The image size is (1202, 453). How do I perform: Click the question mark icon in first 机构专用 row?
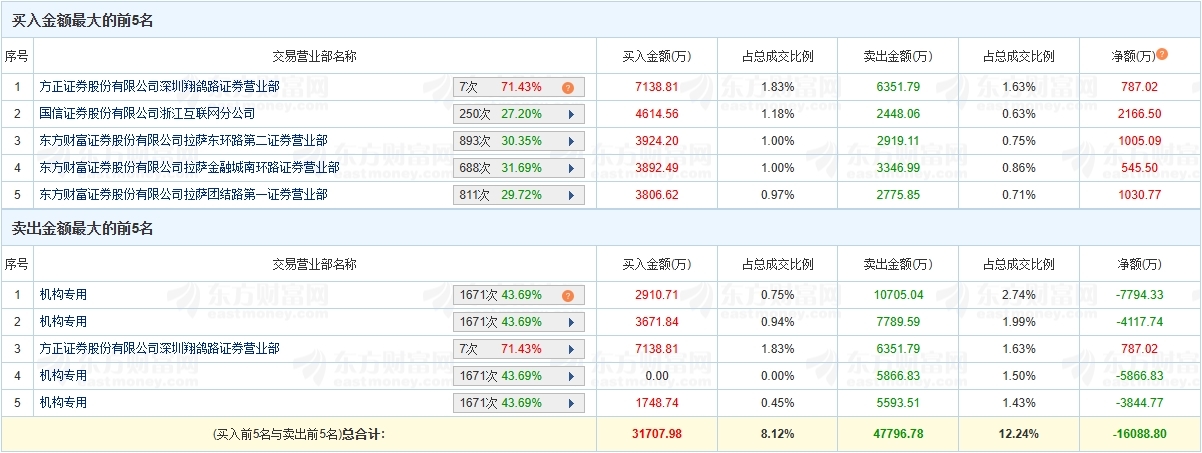568,296
